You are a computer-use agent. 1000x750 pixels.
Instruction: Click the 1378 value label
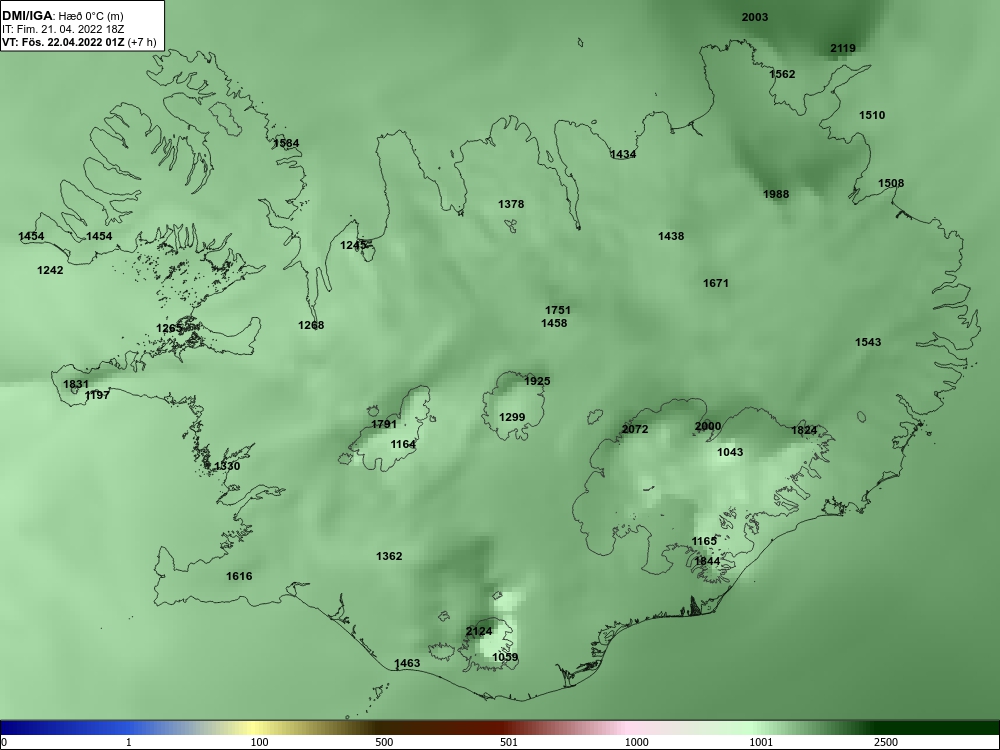tap(511, 204)
